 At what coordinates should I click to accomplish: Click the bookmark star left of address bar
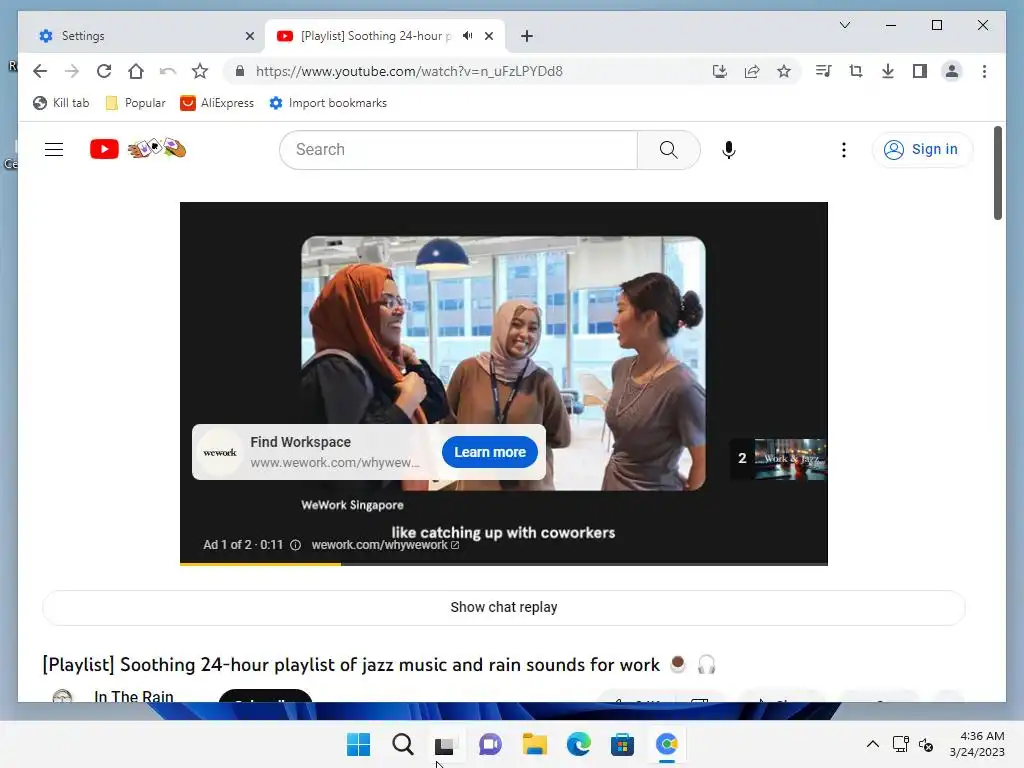point(200,71)
